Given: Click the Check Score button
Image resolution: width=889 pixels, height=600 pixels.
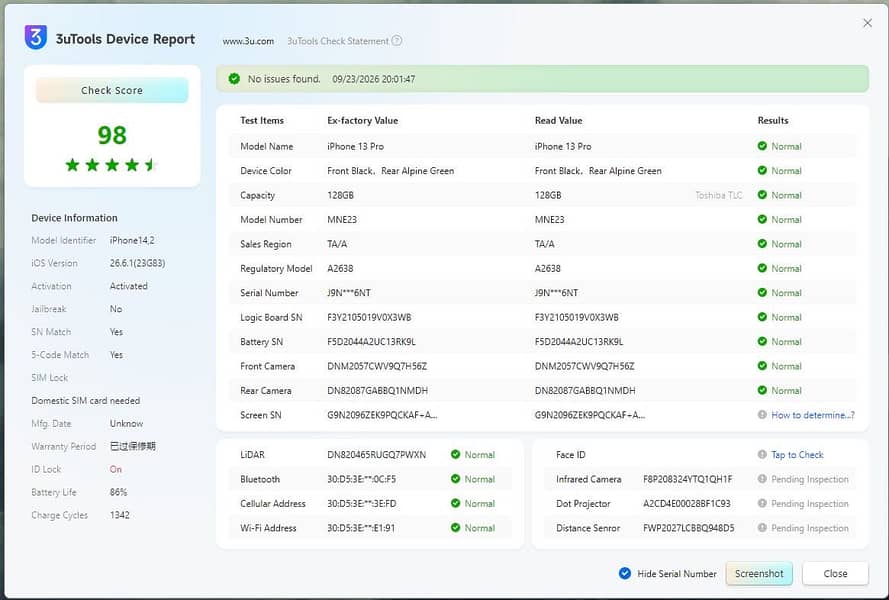Looking at the screenshot, I should (x=112, y=90).
